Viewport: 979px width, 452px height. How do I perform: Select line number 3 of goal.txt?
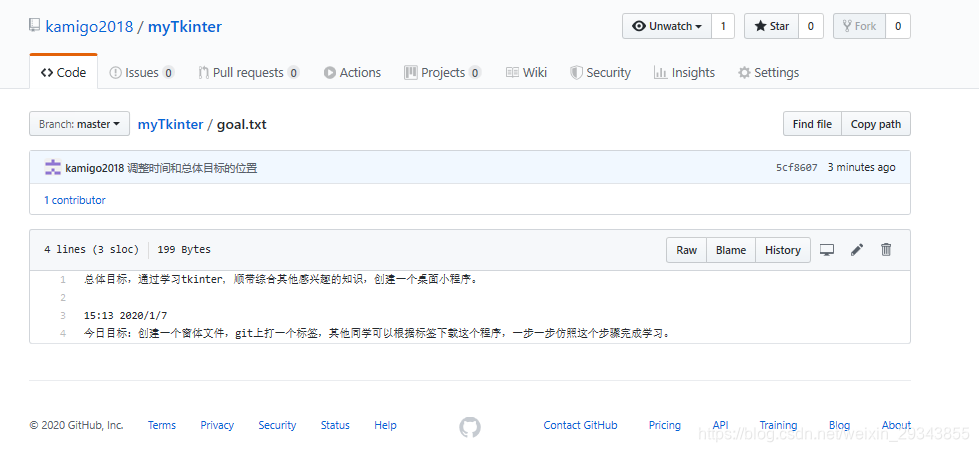pos(62,315)
